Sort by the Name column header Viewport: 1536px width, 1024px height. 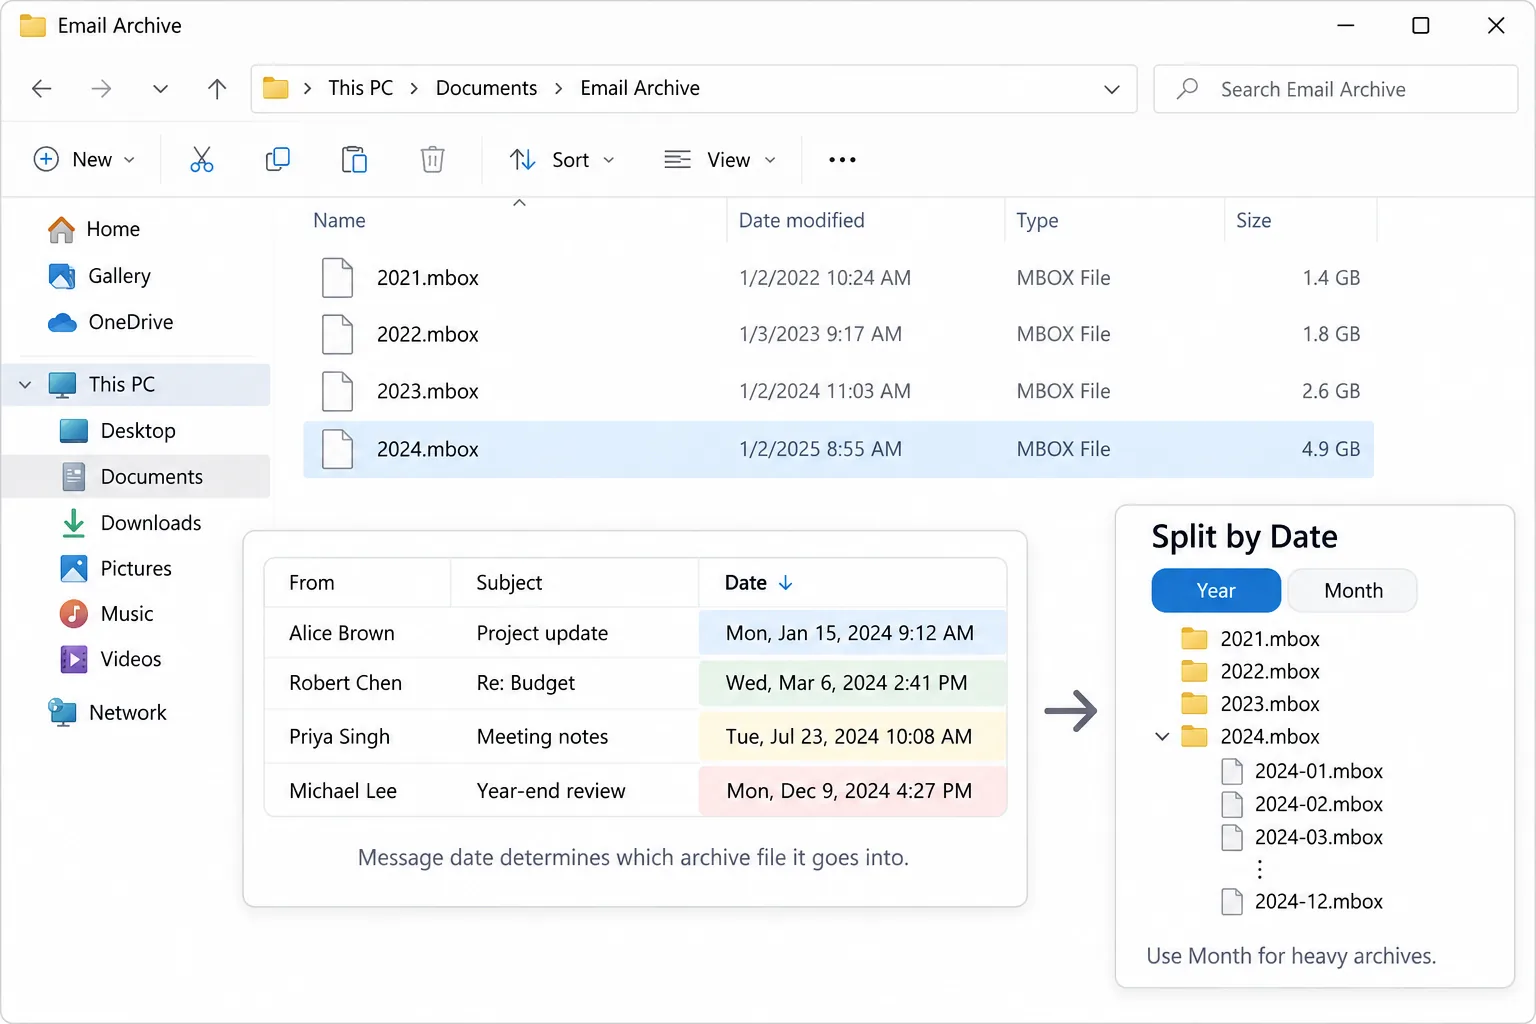coord(339,221)
